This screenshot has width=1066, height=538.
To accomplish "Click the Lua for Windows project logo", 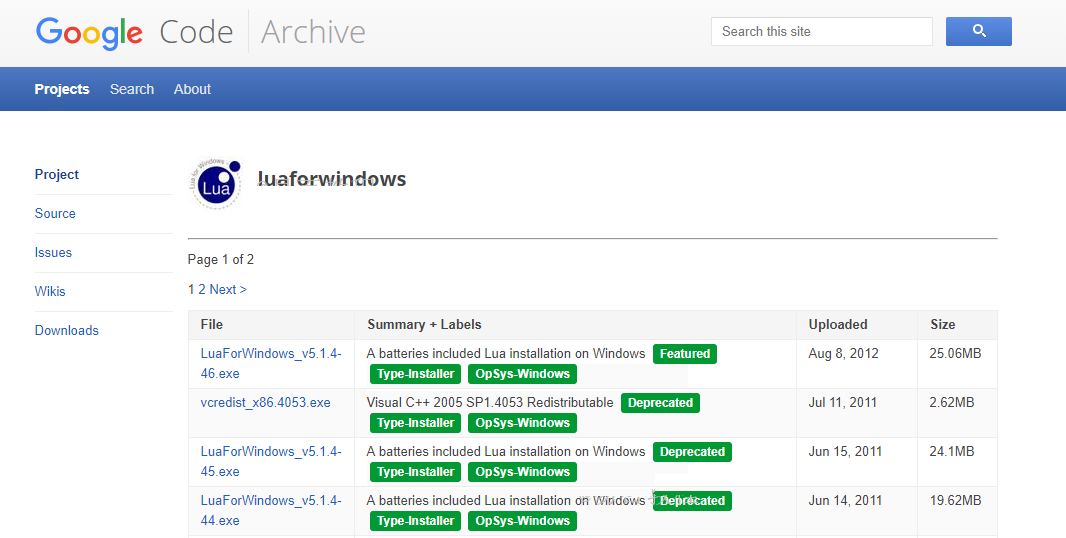I will pyautogui.click(x=215, y=183).
